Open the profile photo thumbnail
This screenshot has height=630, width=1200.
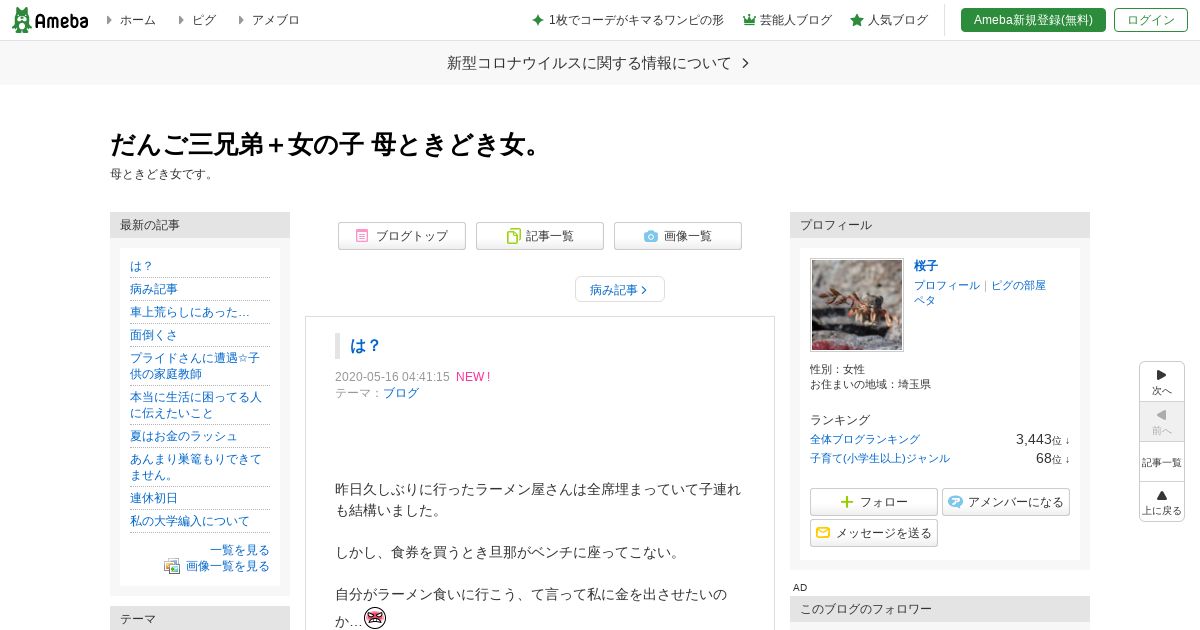click(x=857, y=305)
